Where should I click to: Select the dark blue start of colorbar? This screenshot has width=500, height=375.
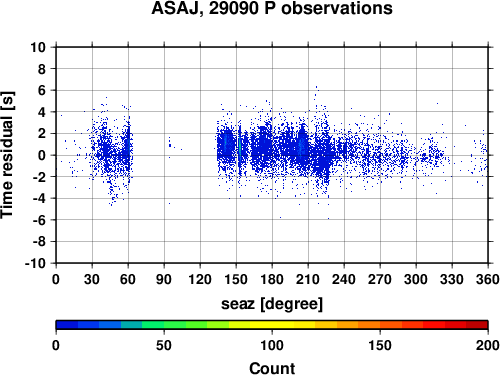pyautogui.click(x=67, y=325)
